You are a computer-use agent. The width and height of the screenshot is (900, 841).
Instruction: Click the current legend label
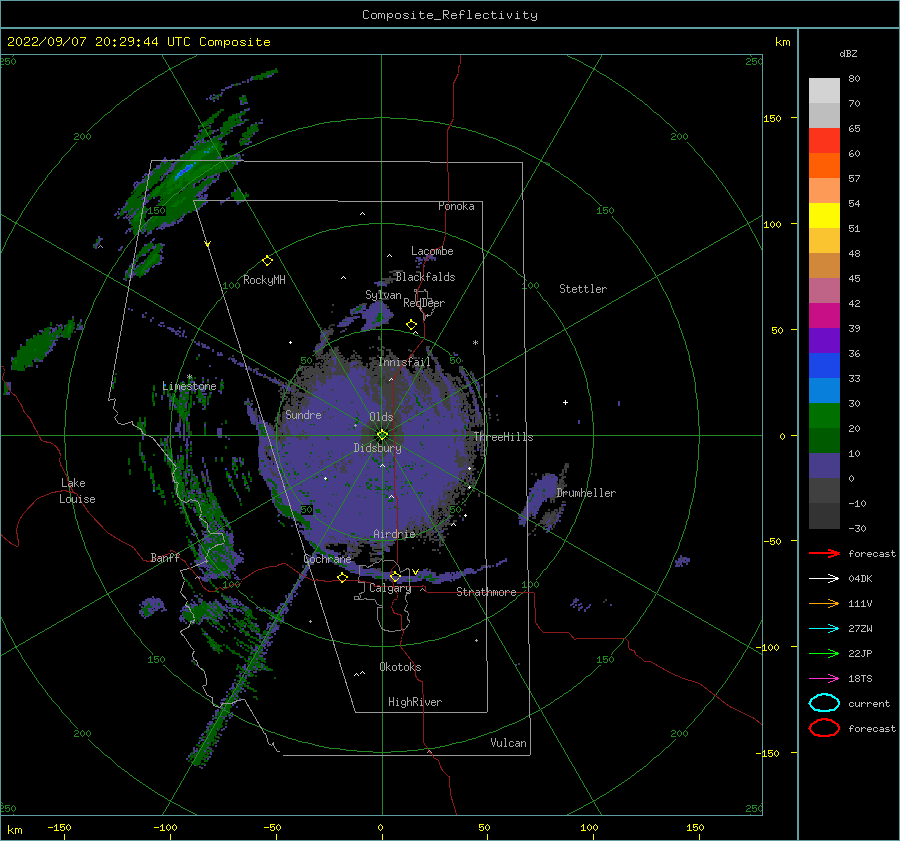click(869, 704)
